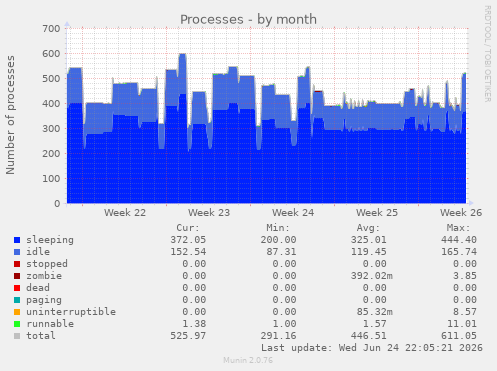
Task: Select the 'dead' legend label
Action: [38, 288]
